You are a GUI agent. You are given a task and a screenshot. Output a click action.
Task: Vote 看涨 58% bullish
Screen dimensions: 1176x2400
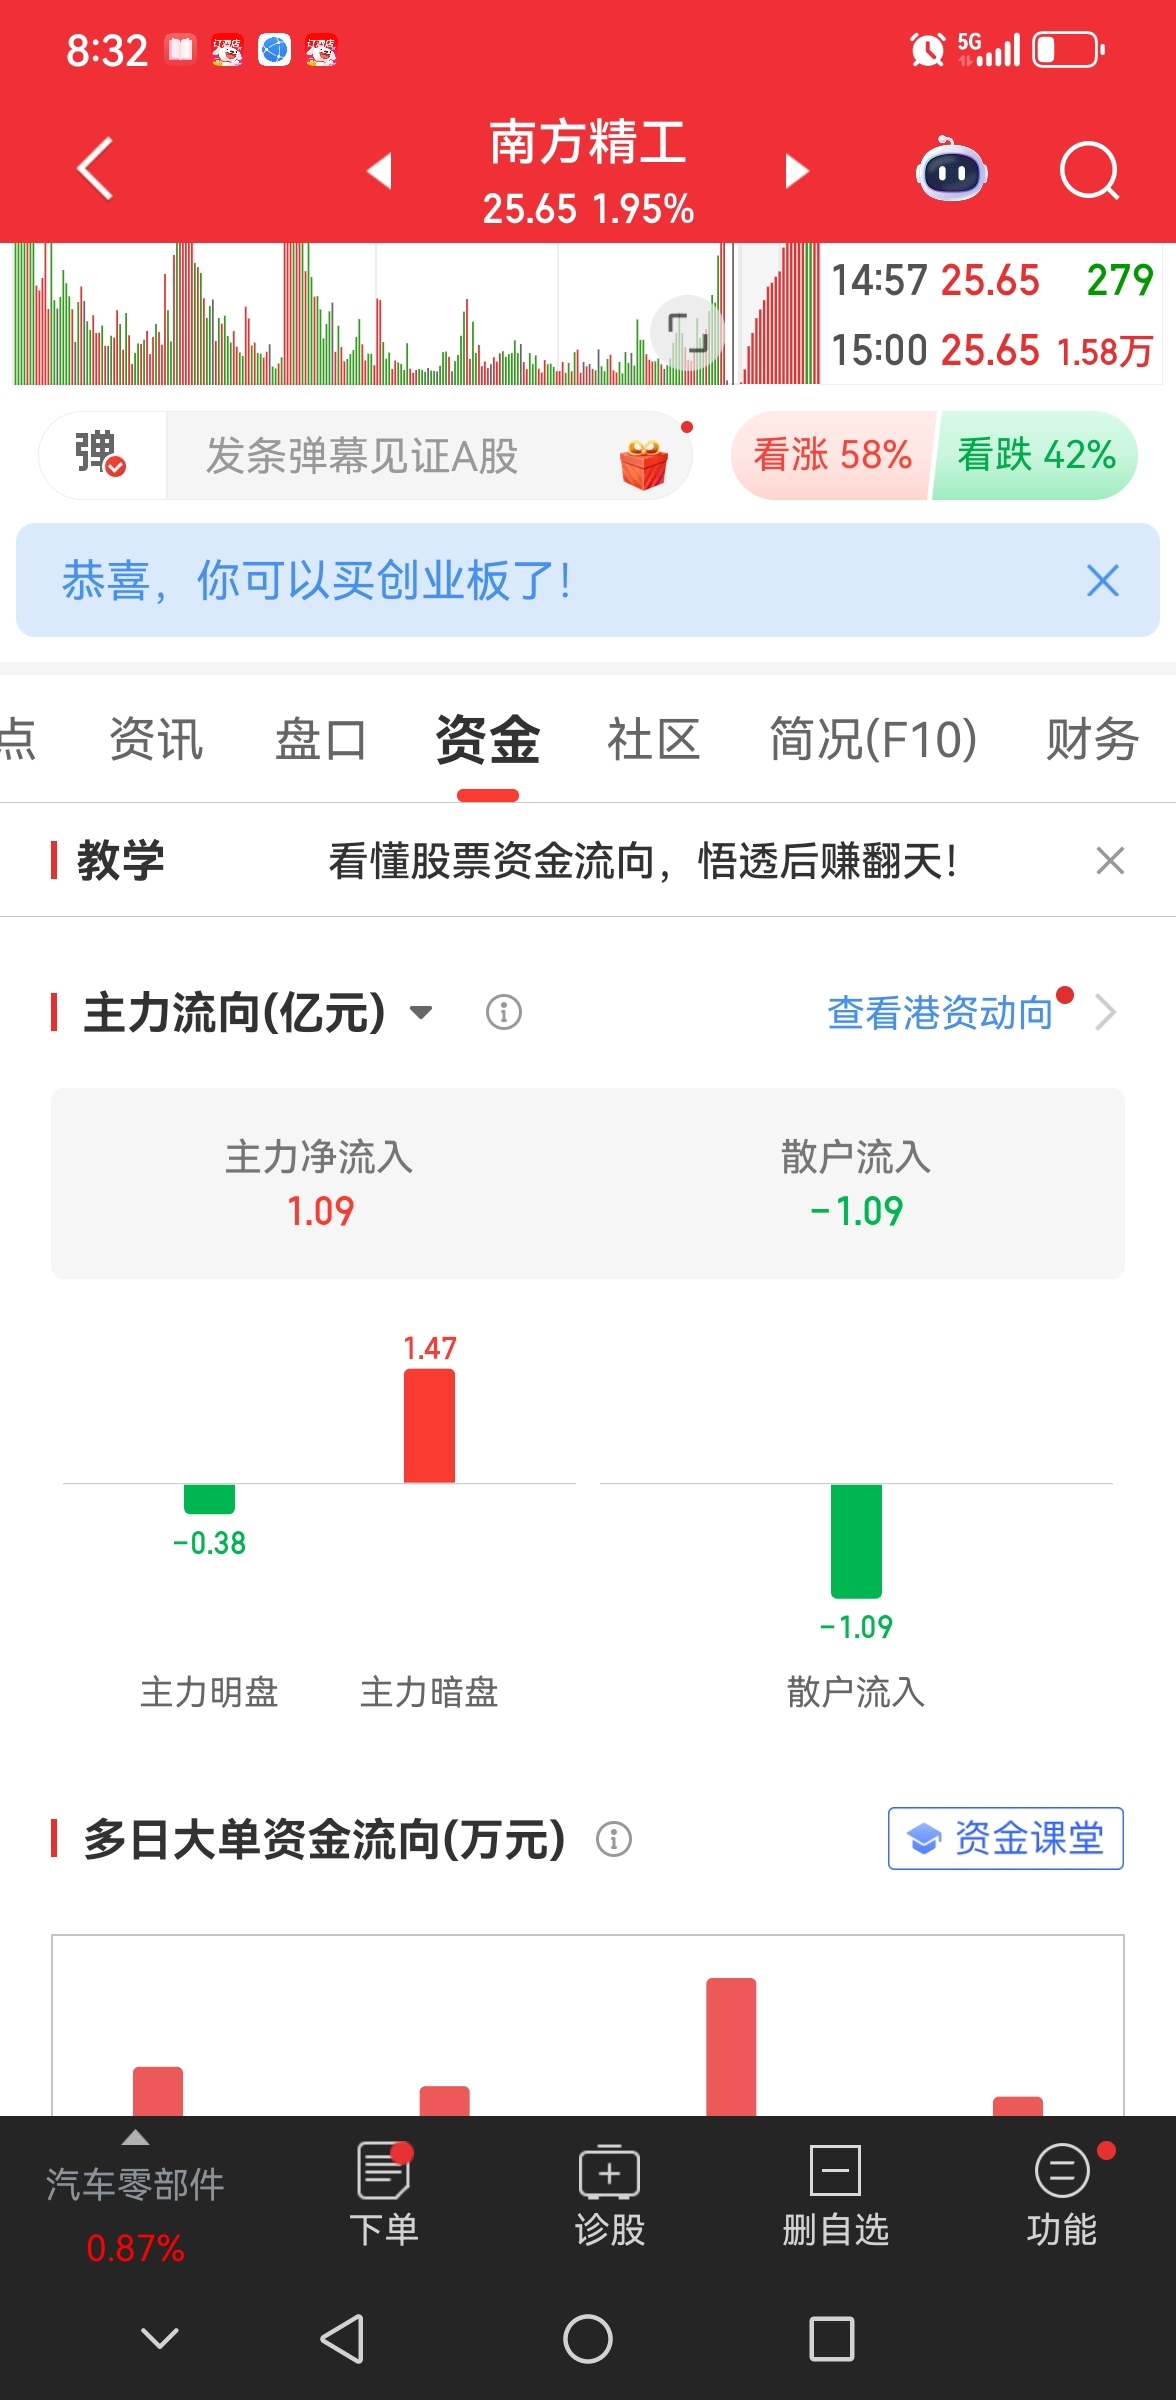pos(832,456)
